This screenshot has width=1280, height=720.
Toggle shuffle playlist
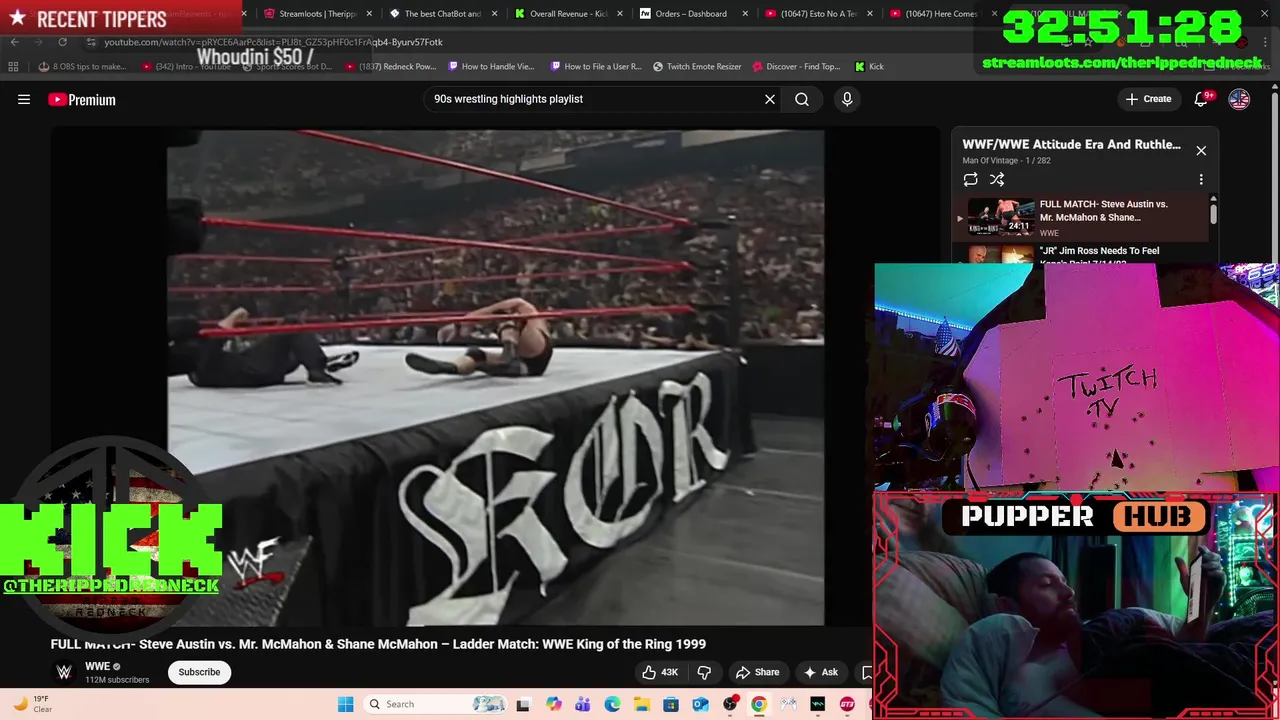(997, 179)
